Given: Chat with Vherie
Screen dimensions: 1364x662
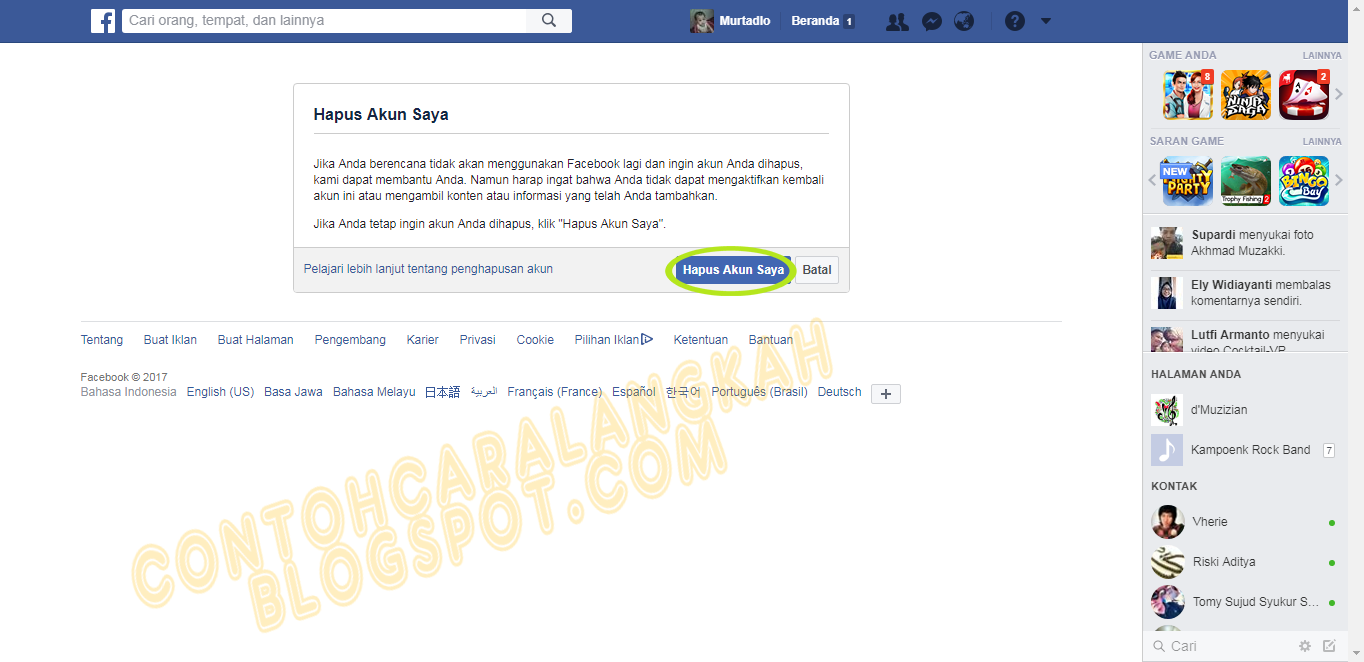Looking at the screenshot, I should coord(1246,522).
